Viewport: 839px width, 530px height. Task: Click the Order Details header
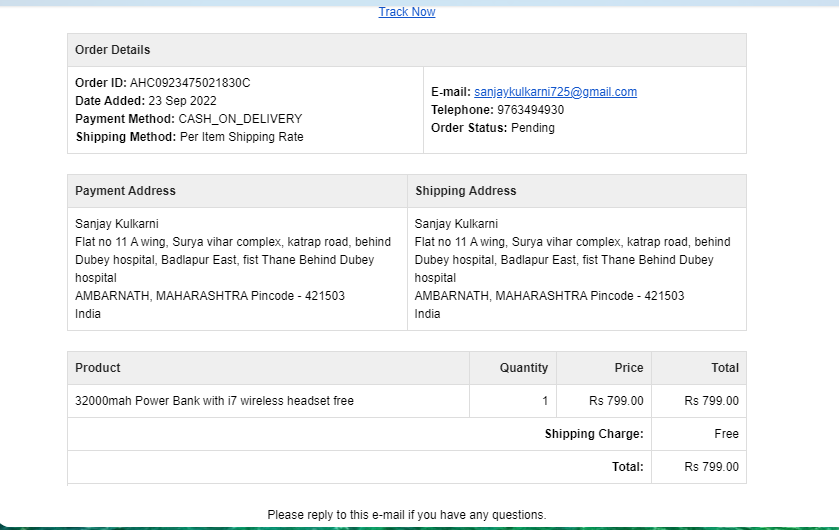(112, 50)
